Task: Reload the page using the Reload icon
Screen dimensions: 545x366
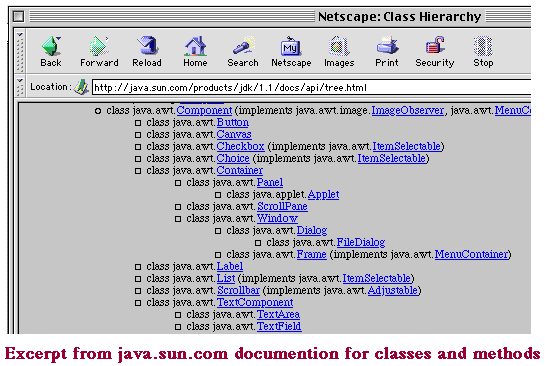Action: pos(147,46)
